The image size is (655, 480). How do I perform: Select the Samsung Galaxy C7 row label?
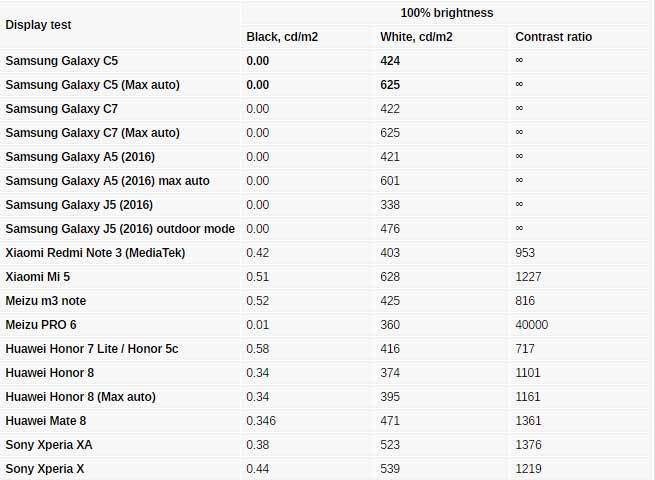[x=61, y=109]
